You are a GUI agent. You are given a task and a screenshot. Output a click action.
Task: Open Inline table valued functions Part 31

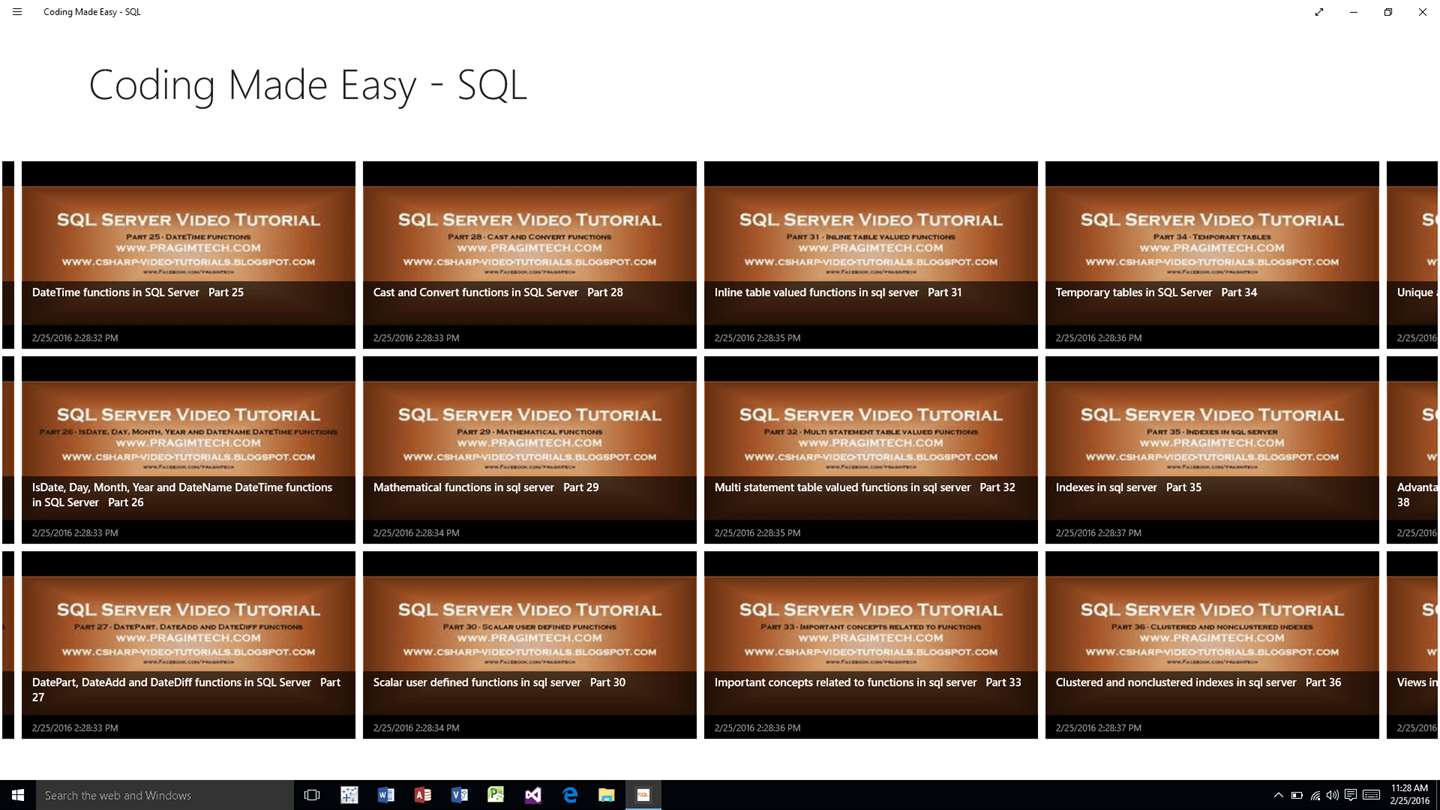(x=871, y=255)
